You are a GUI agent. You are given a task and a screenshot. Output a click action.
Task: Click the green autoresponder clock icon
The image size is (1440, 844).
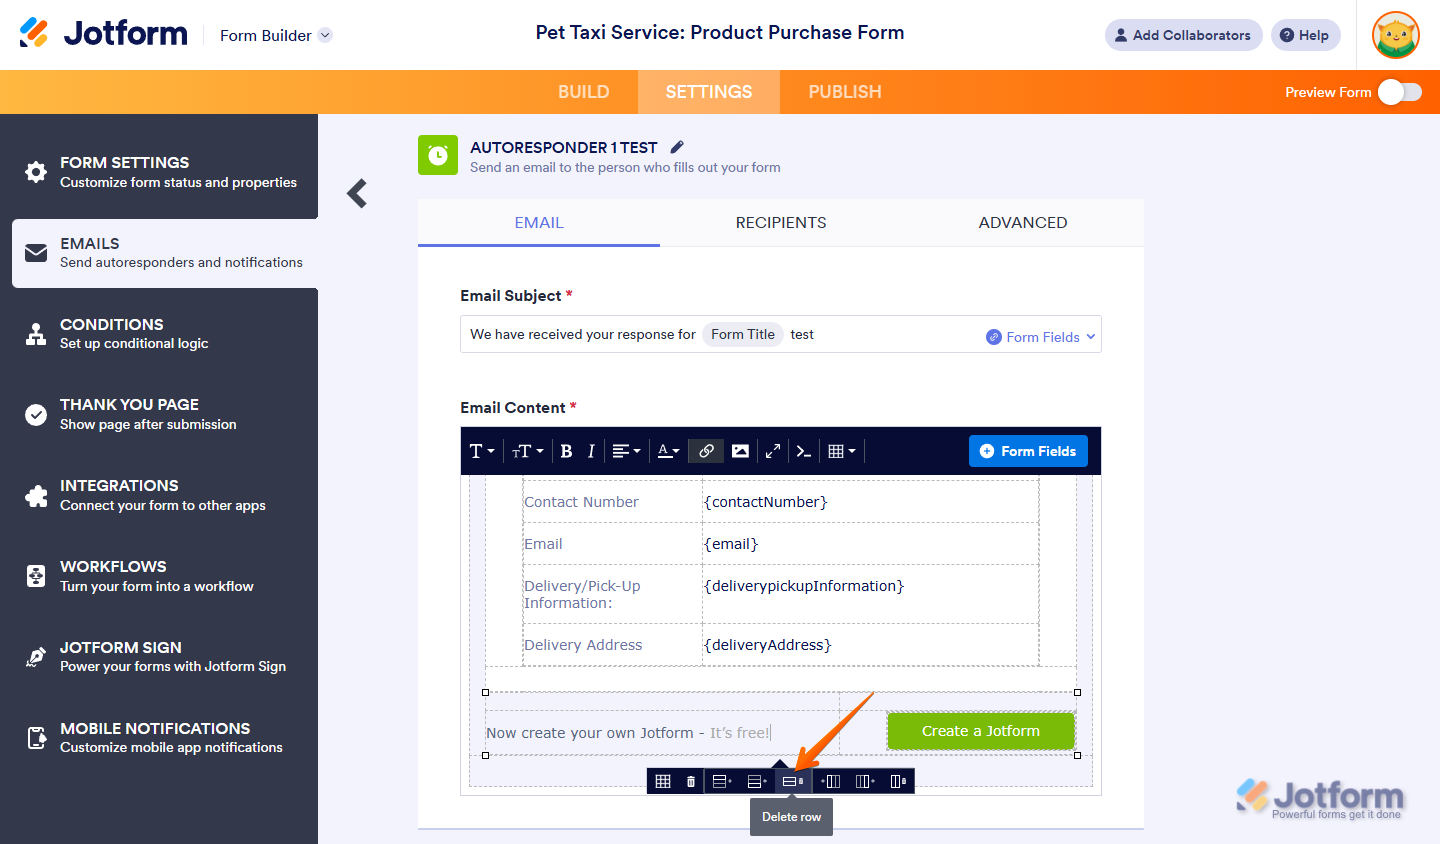pyautogui.click(x=438, y=155)
